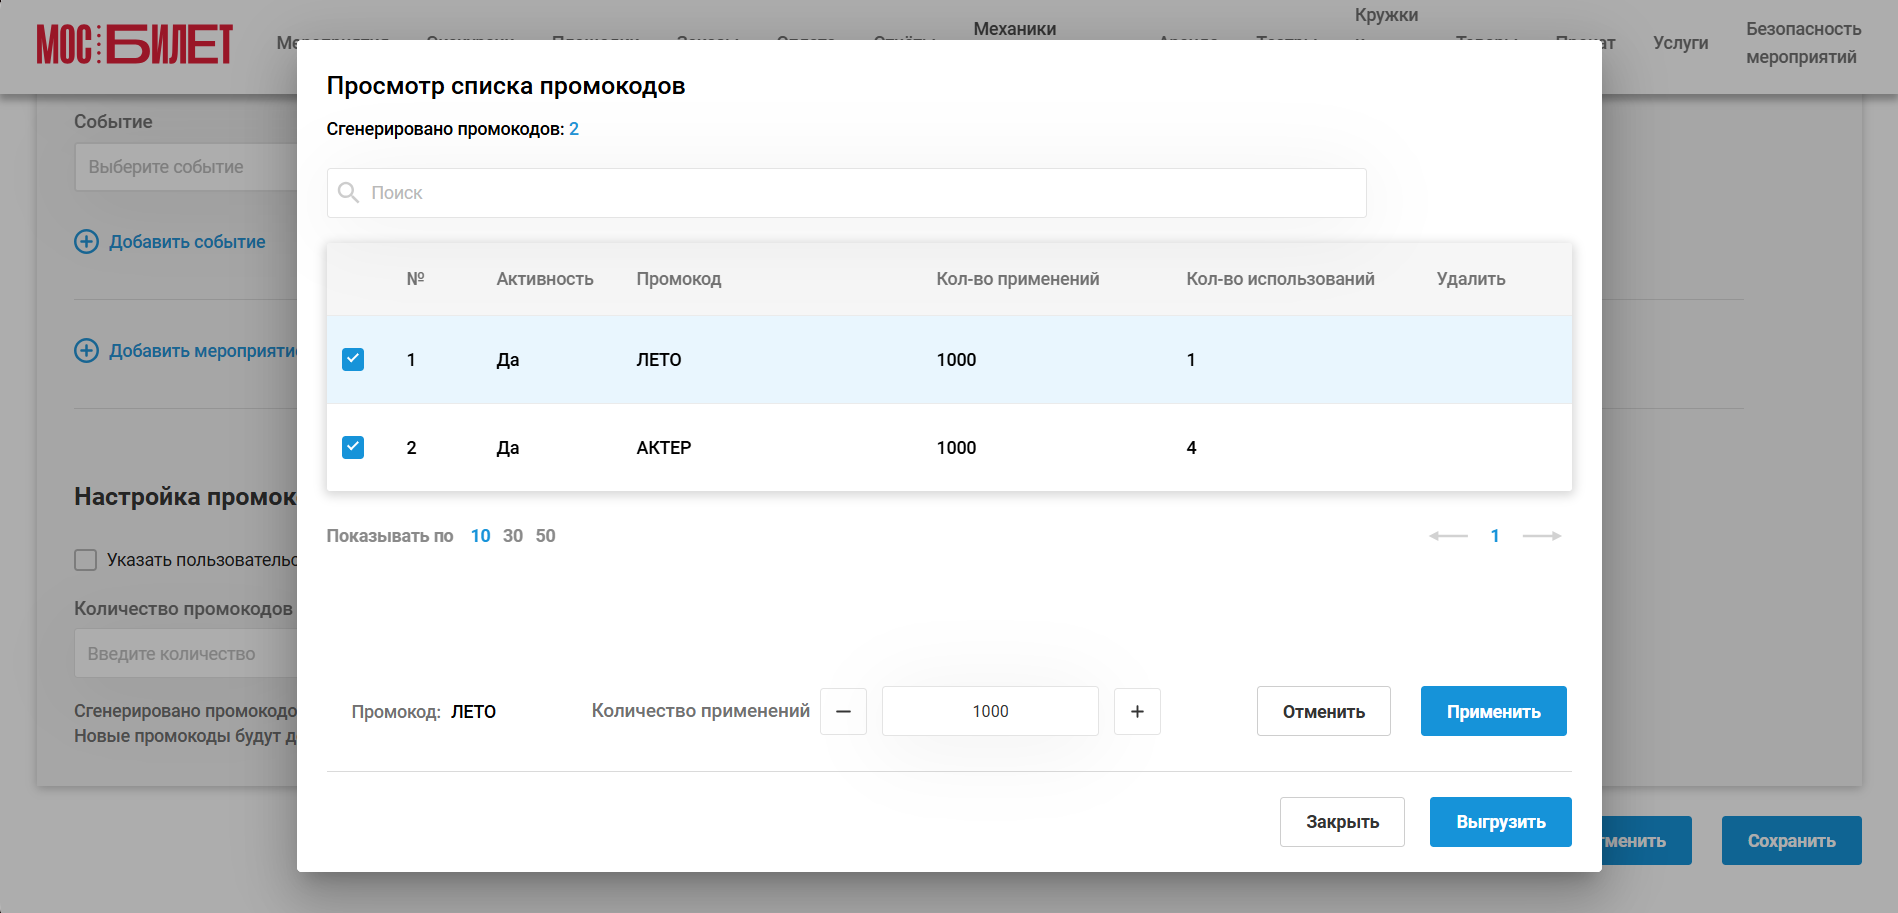Click the Применить button
This screenshot has height=913, width=1898.
[1493, 711]
